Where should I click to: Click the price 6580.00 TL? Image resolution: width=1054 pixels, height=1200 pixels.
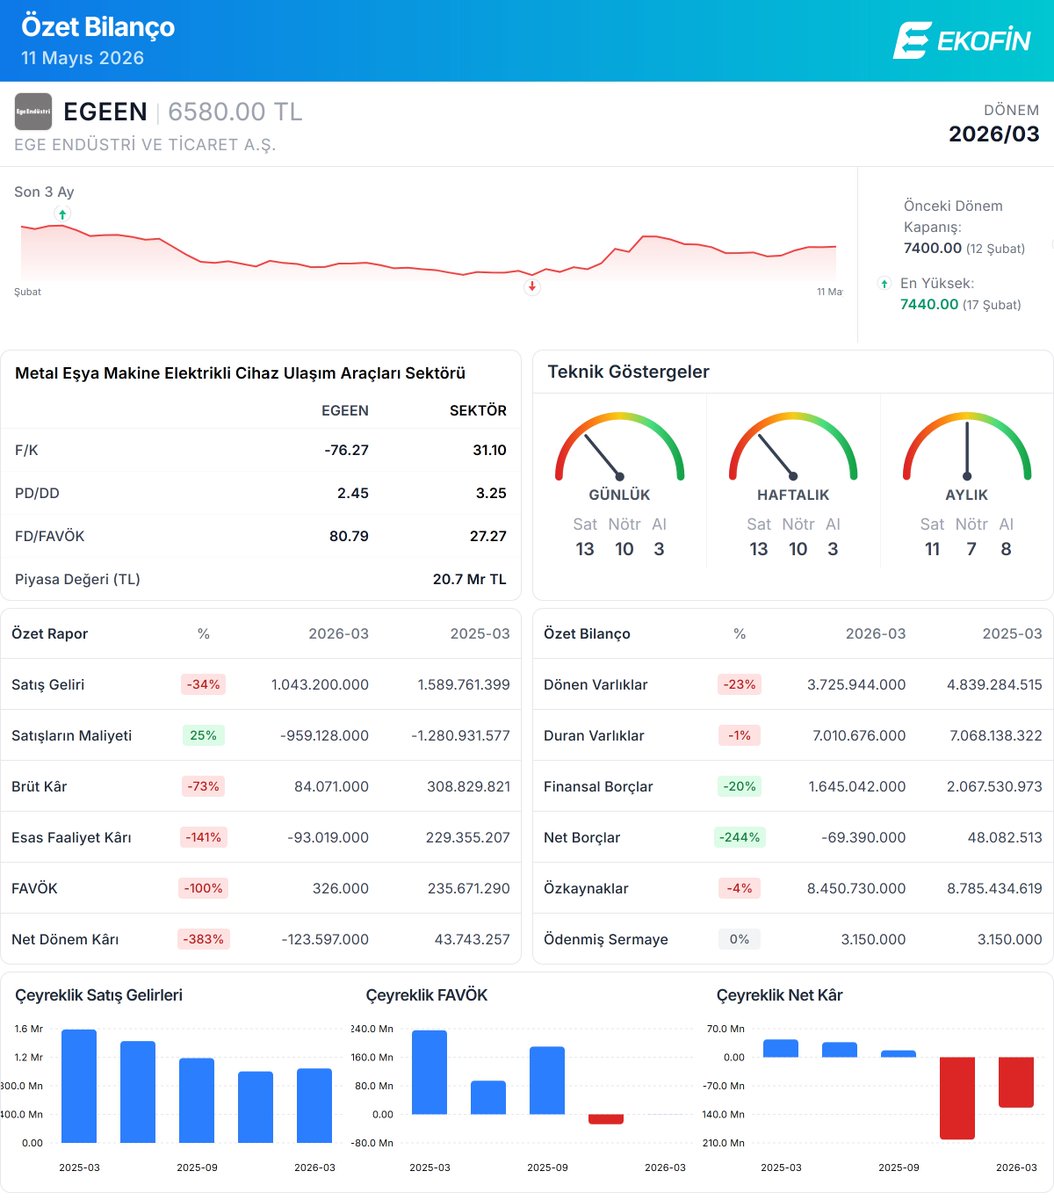pos(235,112)
